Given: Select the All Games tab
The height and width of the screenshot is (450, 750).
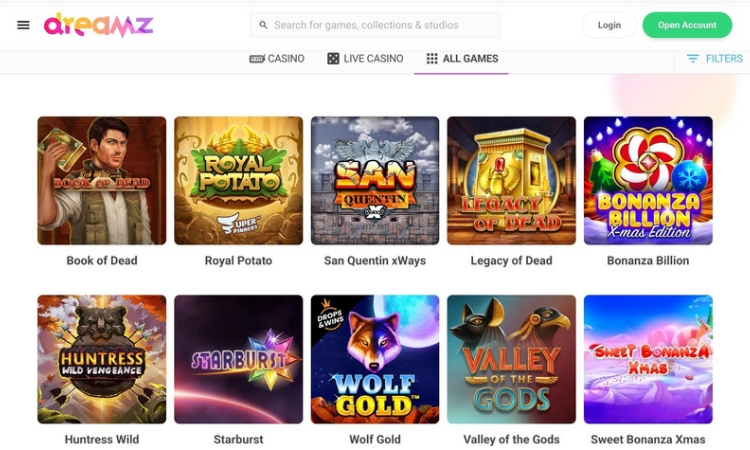Looking at the screenshot, I should (x=470, y=59).
